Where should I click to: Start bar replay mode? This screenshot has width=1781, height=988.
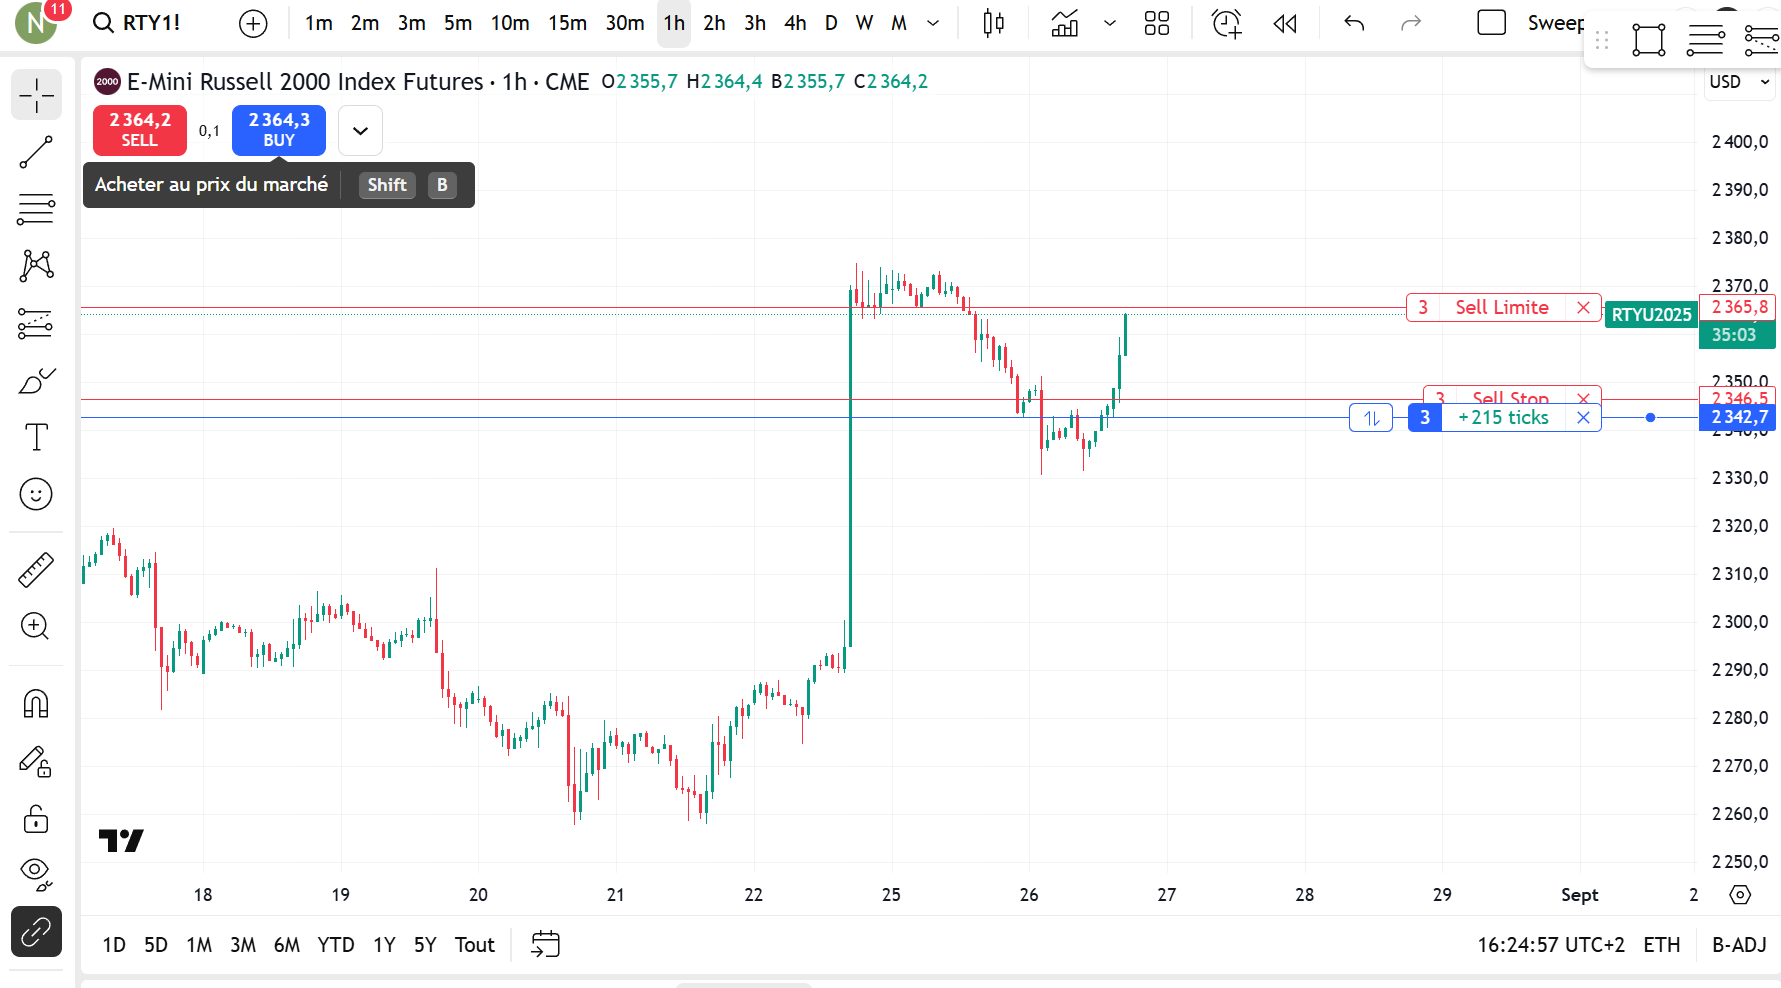1285,23
